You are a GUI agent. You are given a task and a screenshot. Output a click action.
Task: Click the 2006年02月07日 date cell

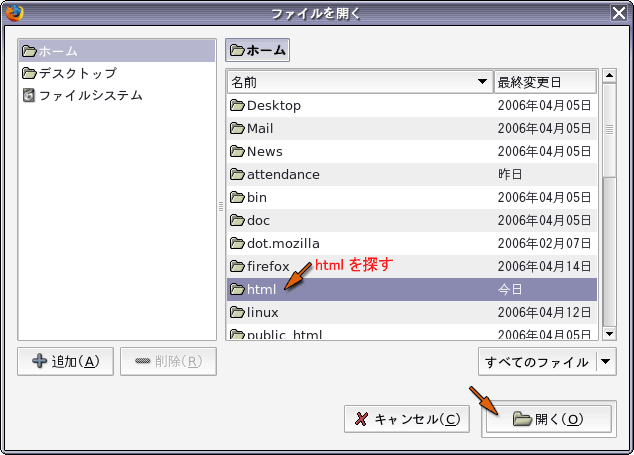click(x=544, y=243)
